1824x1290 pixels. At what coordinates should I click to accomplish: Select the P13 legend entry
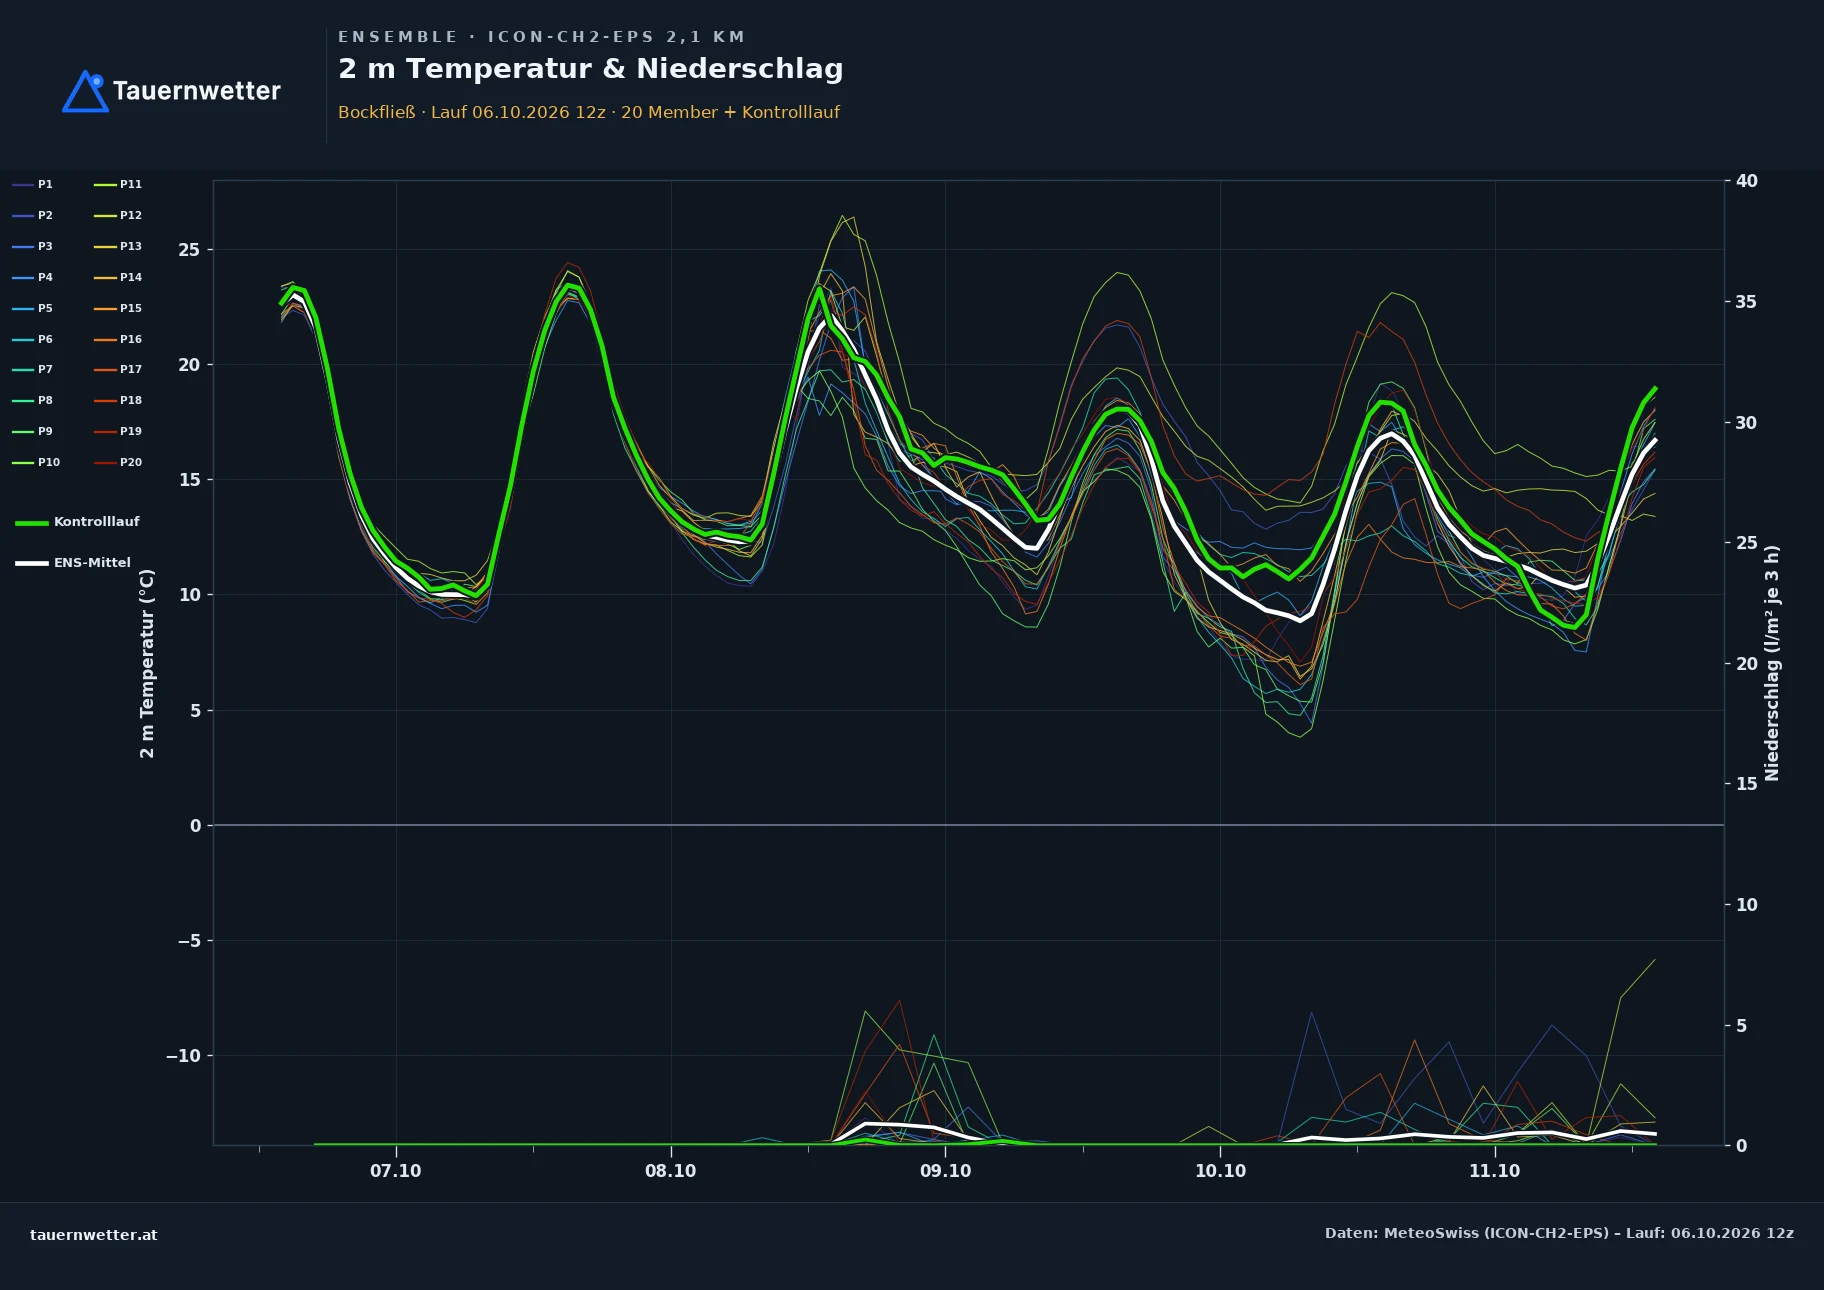118,246
